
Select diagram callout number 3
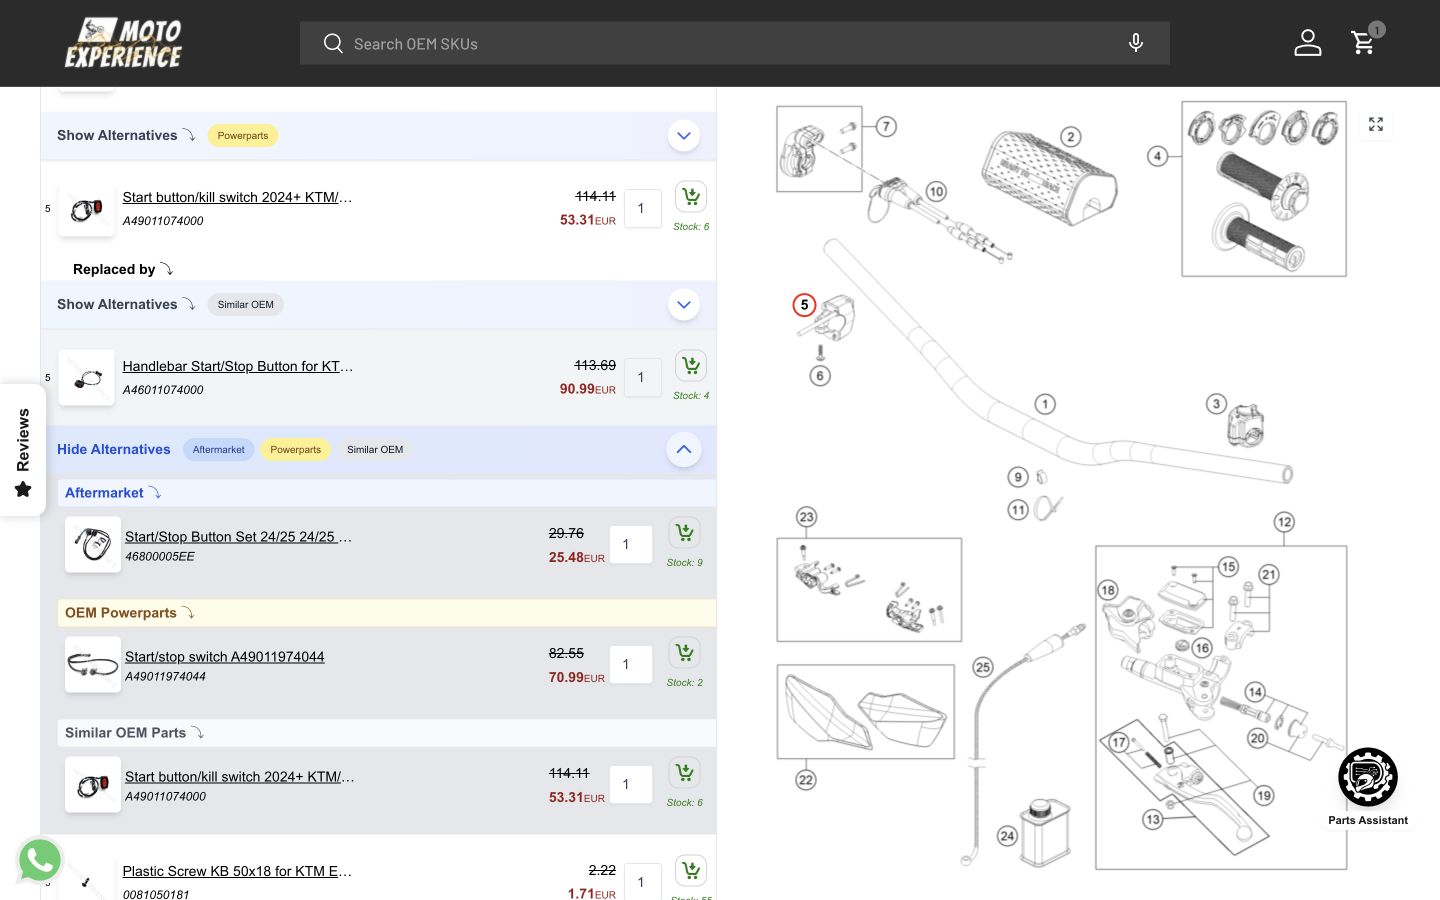(1216, 404)
